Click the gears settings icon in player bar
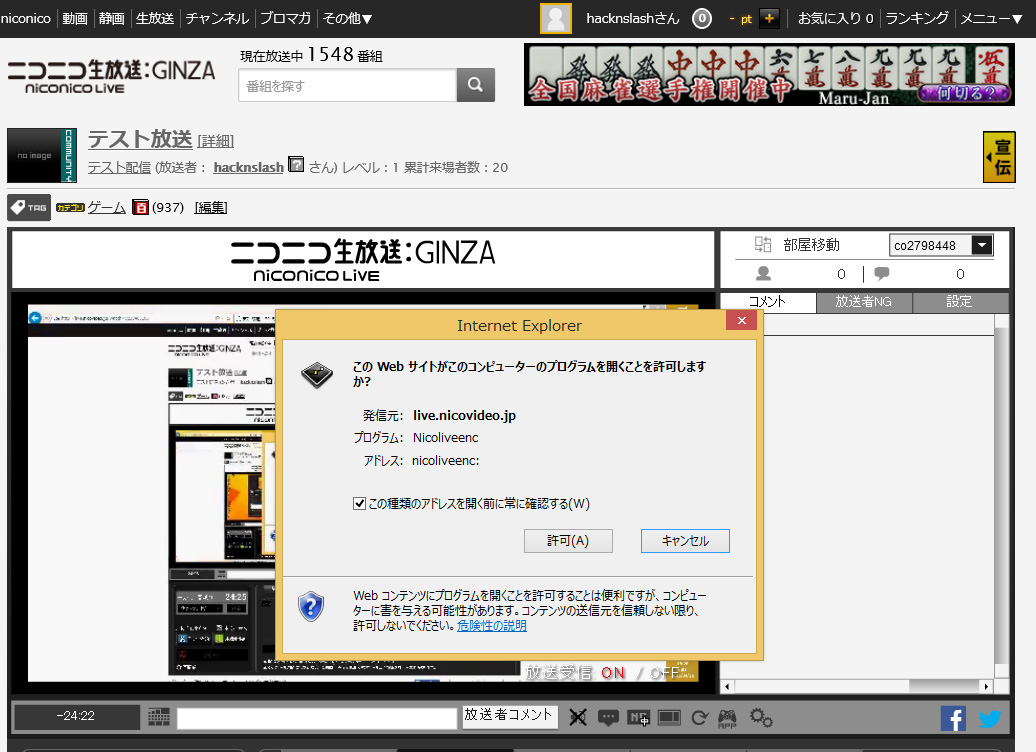Image resolution: width=1036 pixels, height=752 pixels. pyautogui.click(x=761, y=717)
